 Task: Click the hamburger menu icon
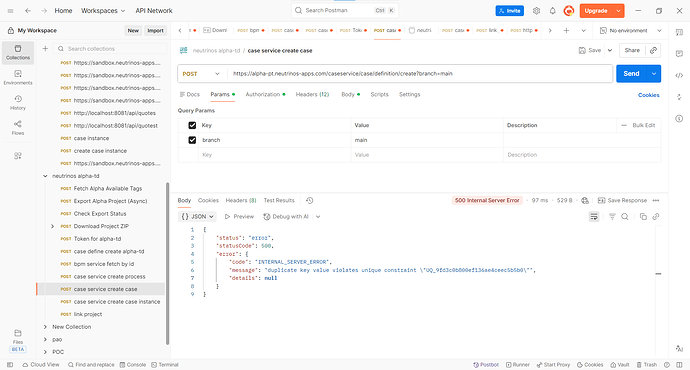(x=11, y=11)
